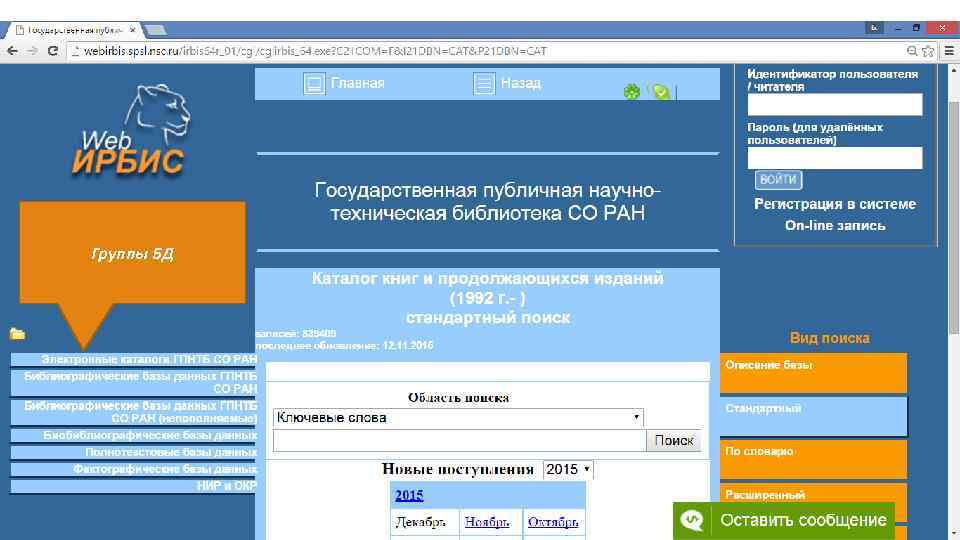This screenshot has width=960, height=540.
Task: Open Электронные каталоги ГПНТБ СО РАН
Action: [x=133, y=359]
